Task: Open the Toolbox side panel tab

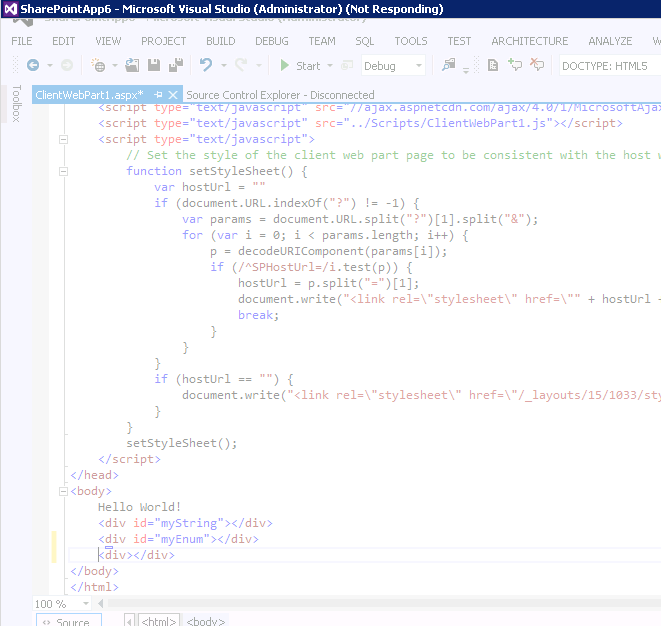Action: 16,104
